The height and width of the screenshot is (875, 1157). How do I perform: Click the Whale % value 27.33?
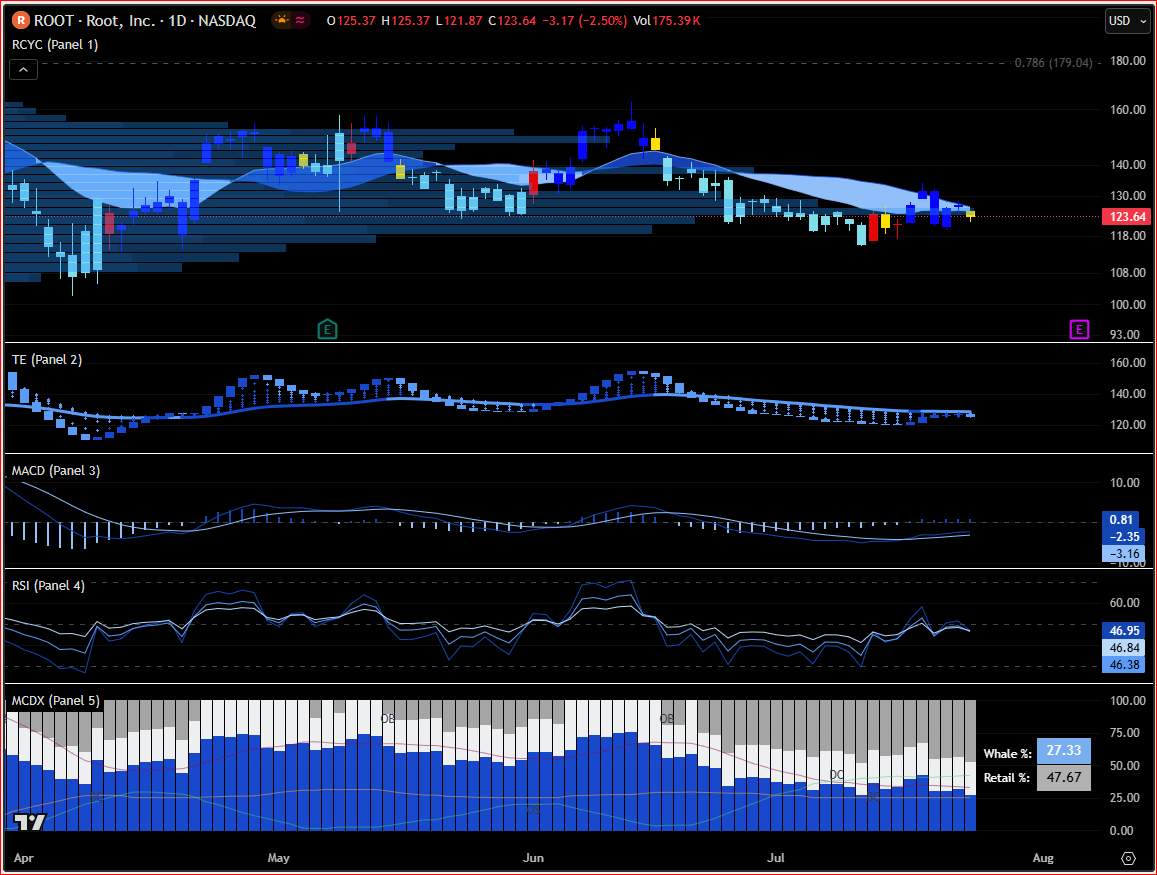coord(1063,750)
